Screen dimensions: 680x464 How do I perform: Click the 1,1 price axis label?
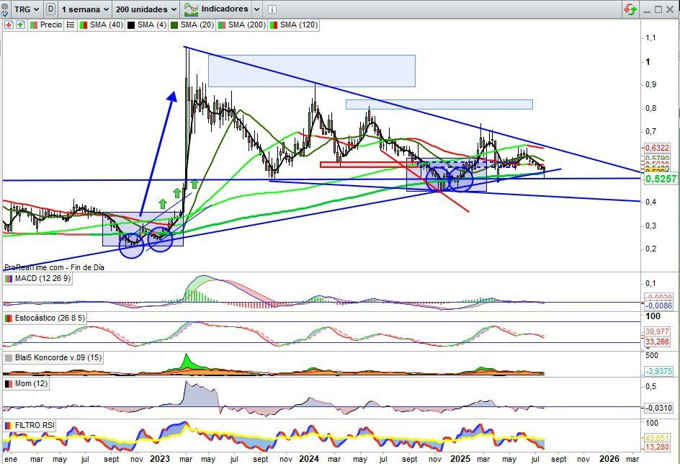coord(651,38)
